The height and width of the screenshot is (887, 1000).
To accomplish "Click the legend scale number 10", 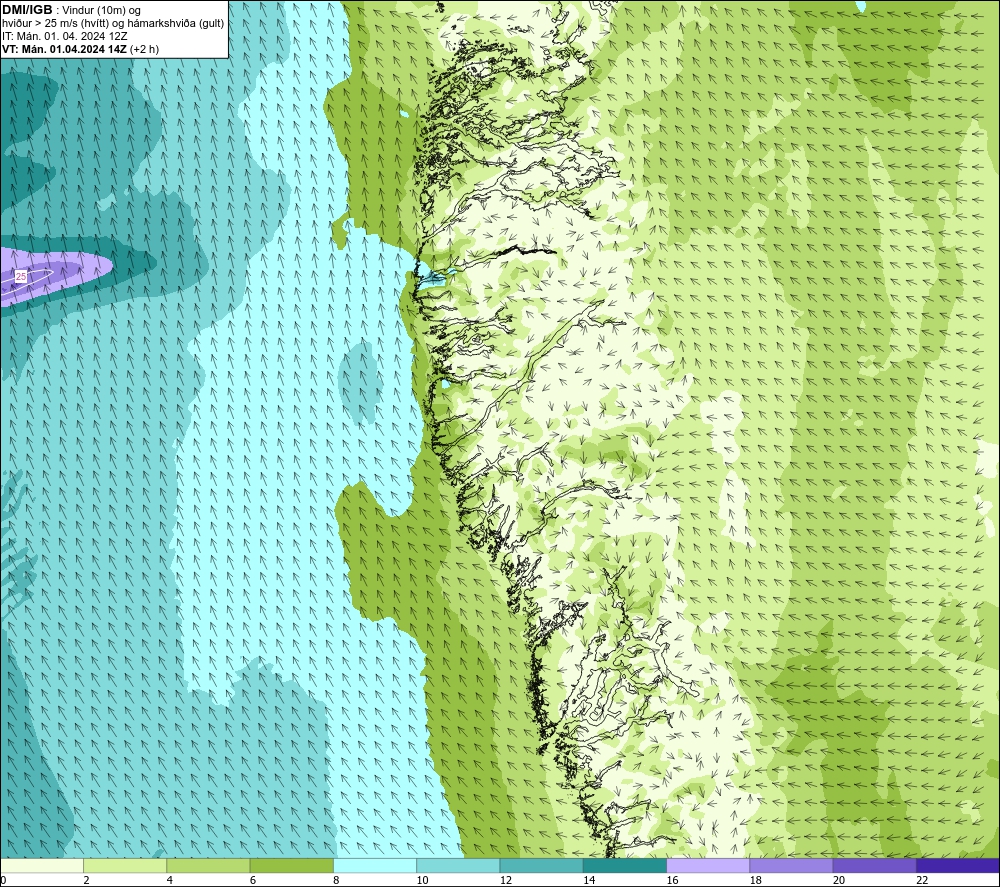I will 422,880.
